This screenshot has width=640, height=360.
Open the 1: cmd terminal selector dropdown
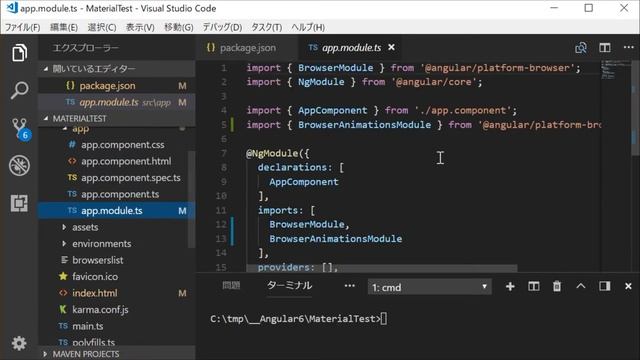429,287
